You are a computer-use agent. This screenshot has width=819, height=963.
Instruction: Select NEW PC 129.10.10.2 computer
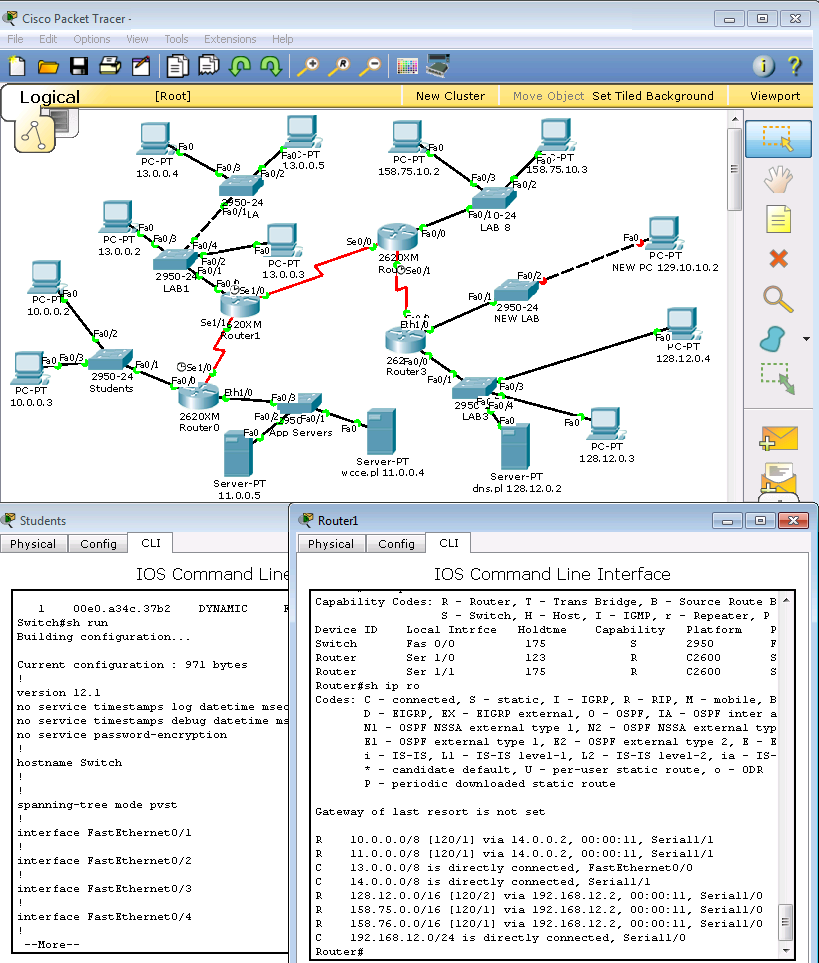pyautogui.click(x=665, y=233)
